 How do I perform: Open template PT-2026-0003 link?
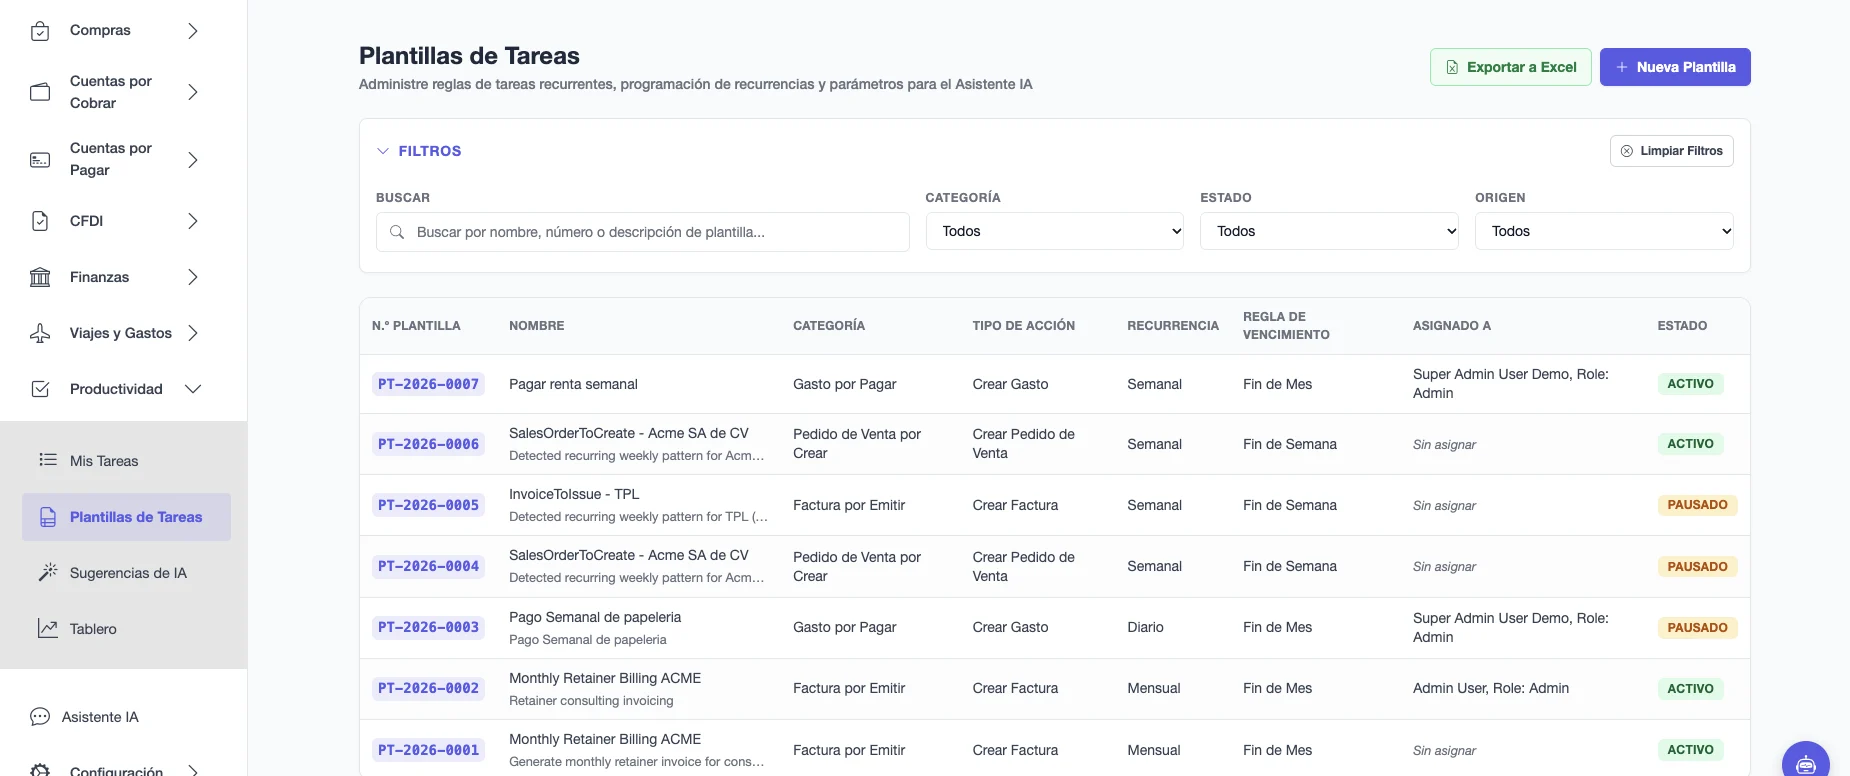428,627
